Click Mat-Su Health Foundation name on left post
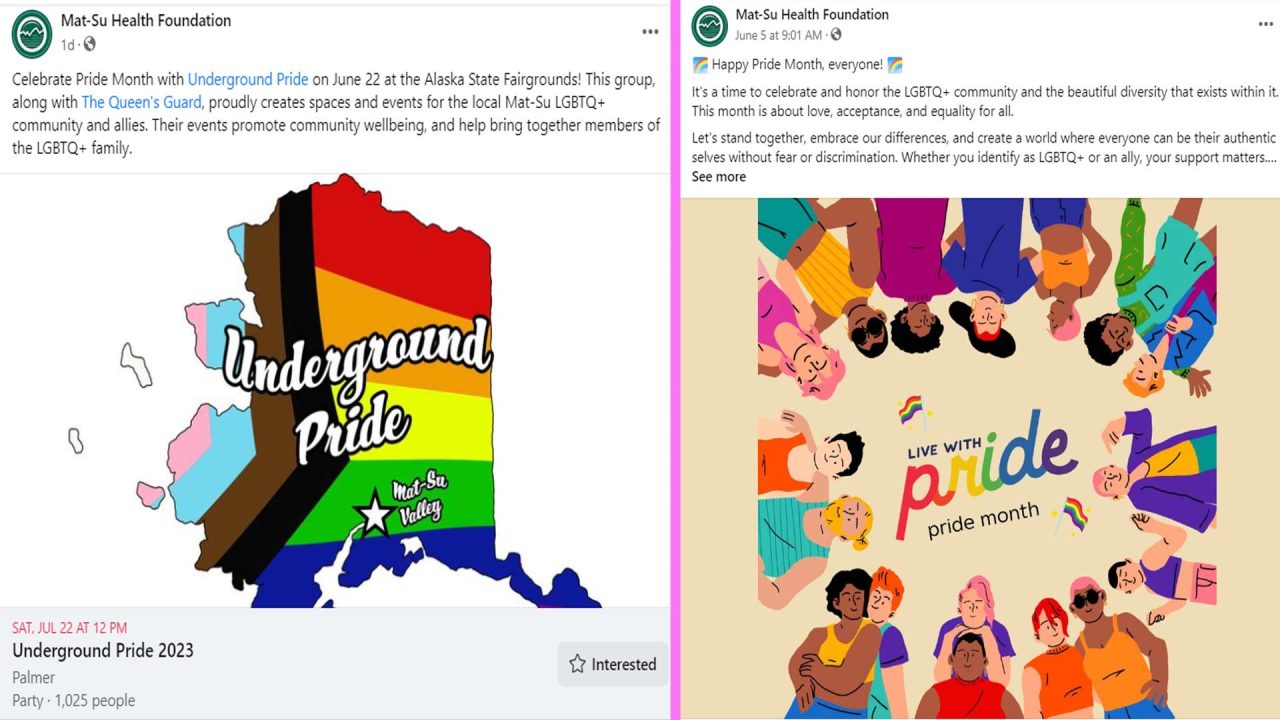The height and width of the screenshot is (720, 1280). coord(146,20)
